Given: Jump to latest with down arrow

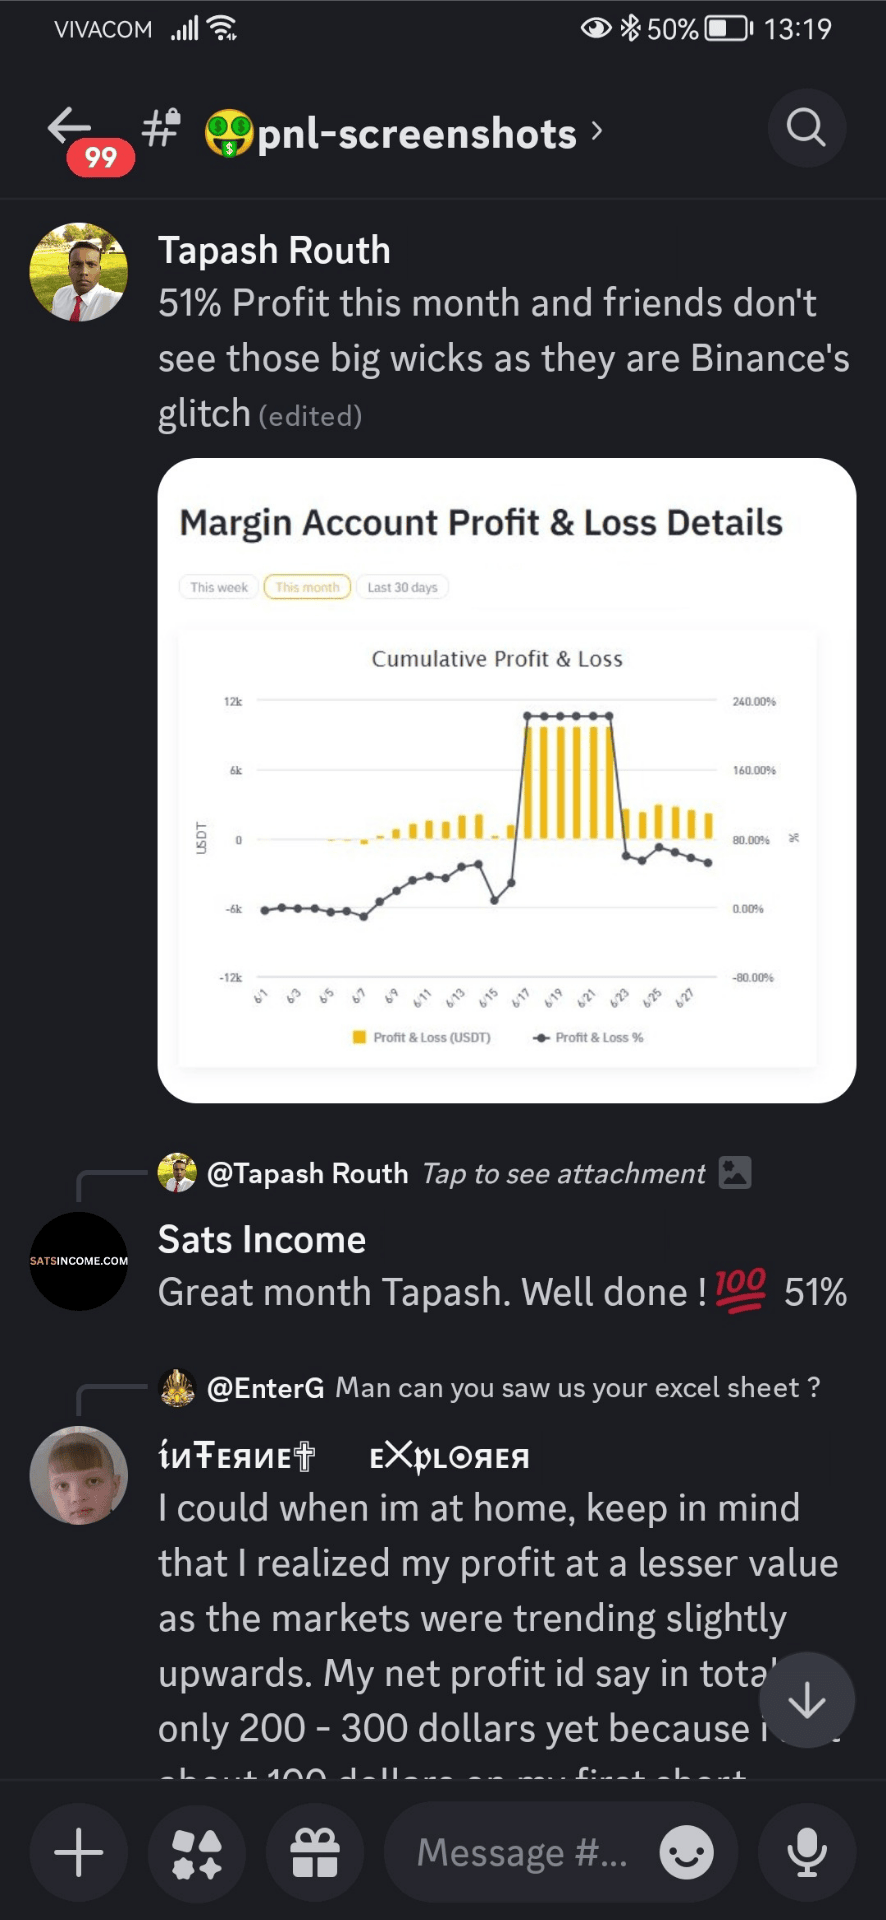Looking at the screenshot, I should 806,1700.
